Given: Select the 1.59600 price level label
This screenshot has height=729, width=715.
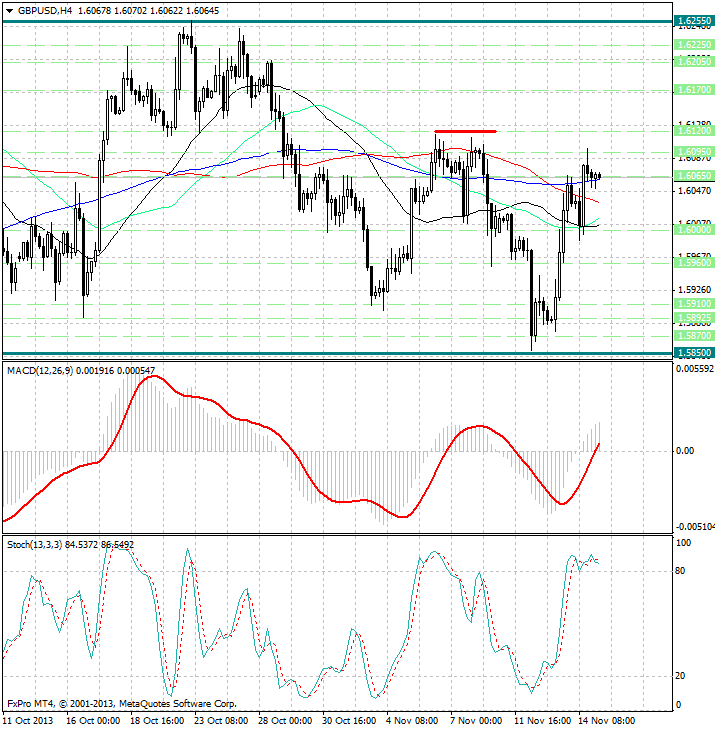Looking at the screenshot, I should tap(694, 263).
